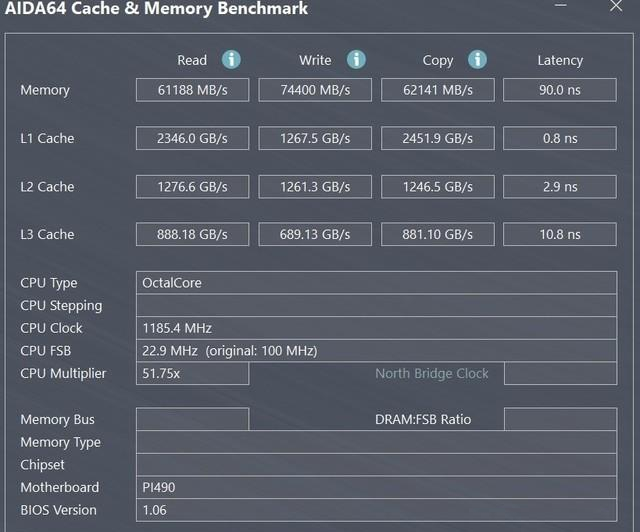Minimize the AIDA64 benchmark window

(x=561, y=6)
